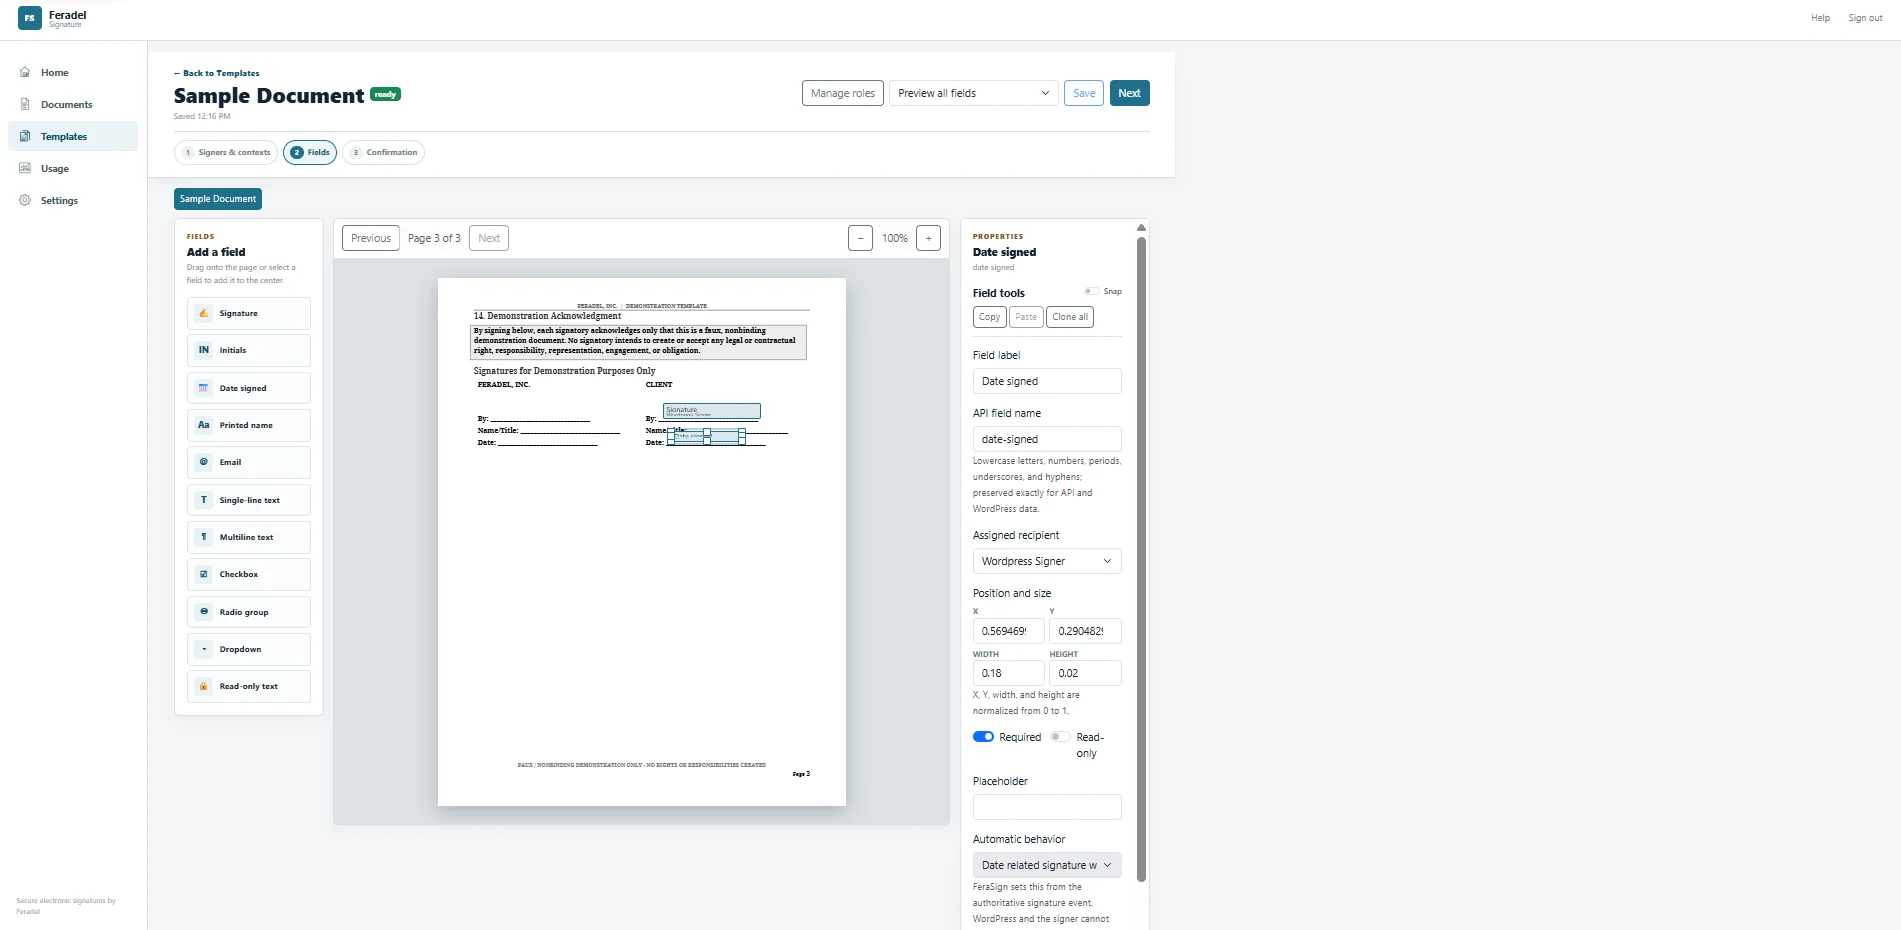Add a Dropdown field from the palette
1901x930 pixels.
pos(248,649)
